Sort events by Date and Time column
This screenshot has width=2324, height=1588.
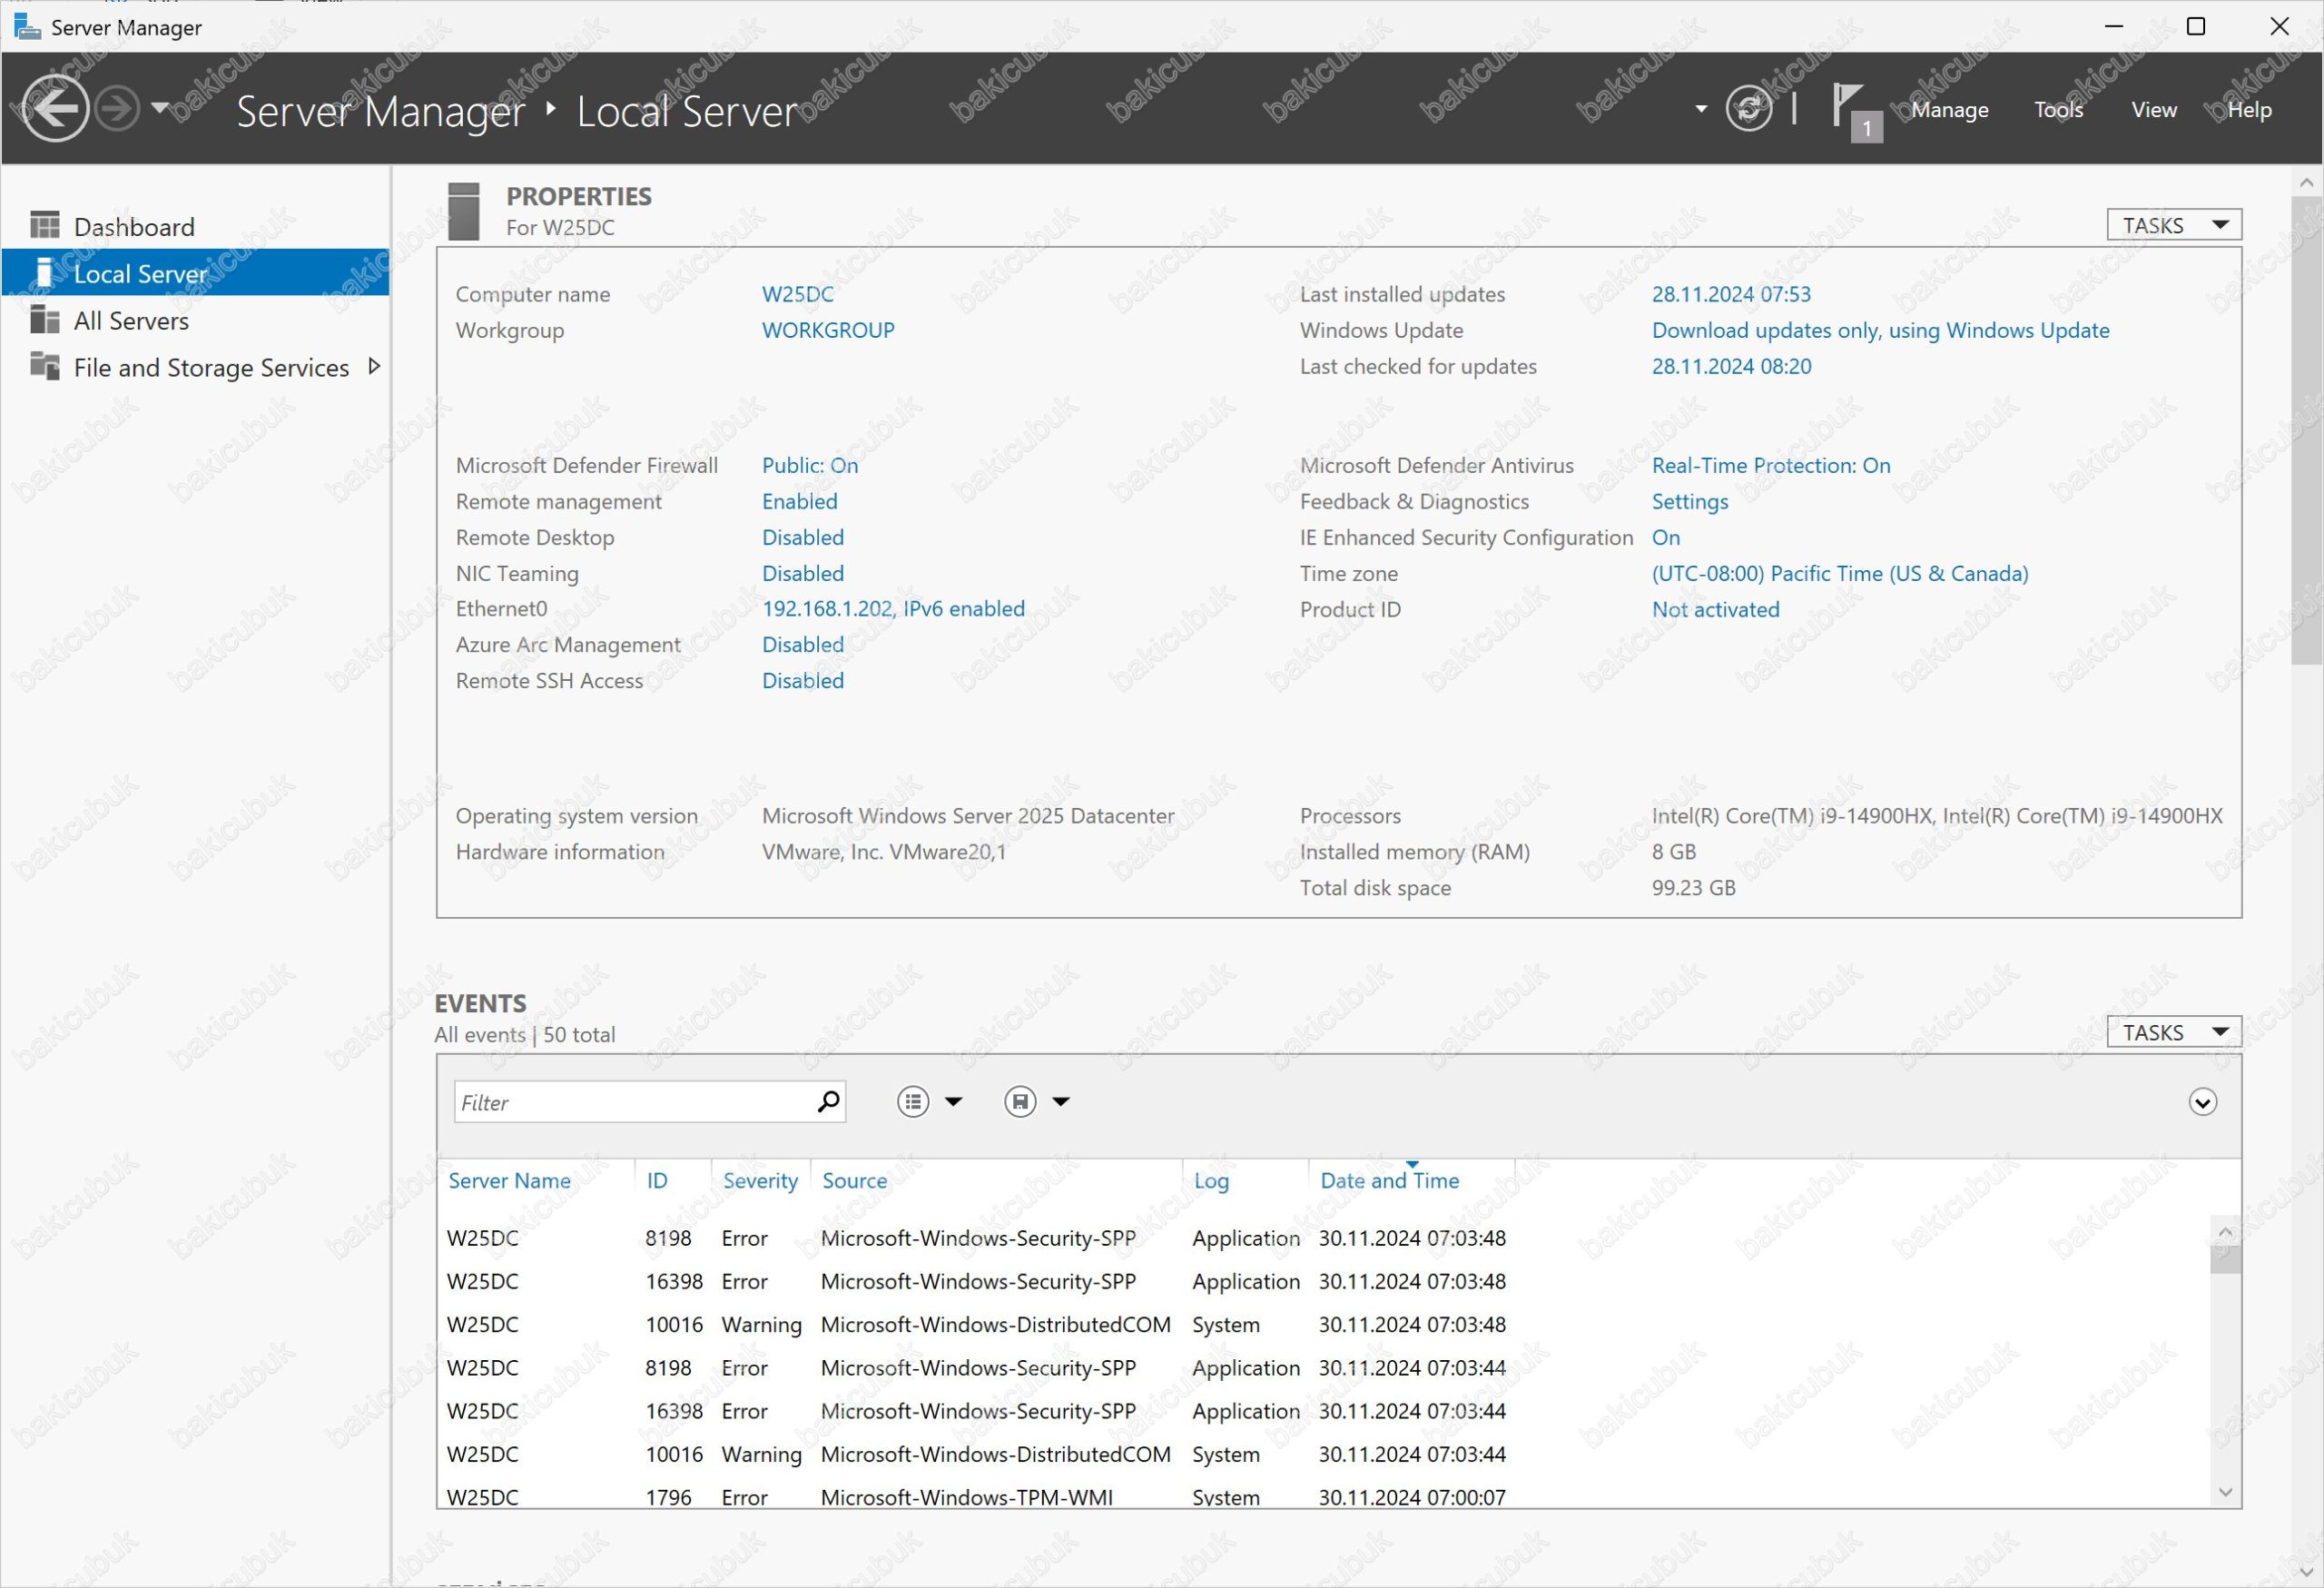pyautogui.click(x=1389, y=1180)
